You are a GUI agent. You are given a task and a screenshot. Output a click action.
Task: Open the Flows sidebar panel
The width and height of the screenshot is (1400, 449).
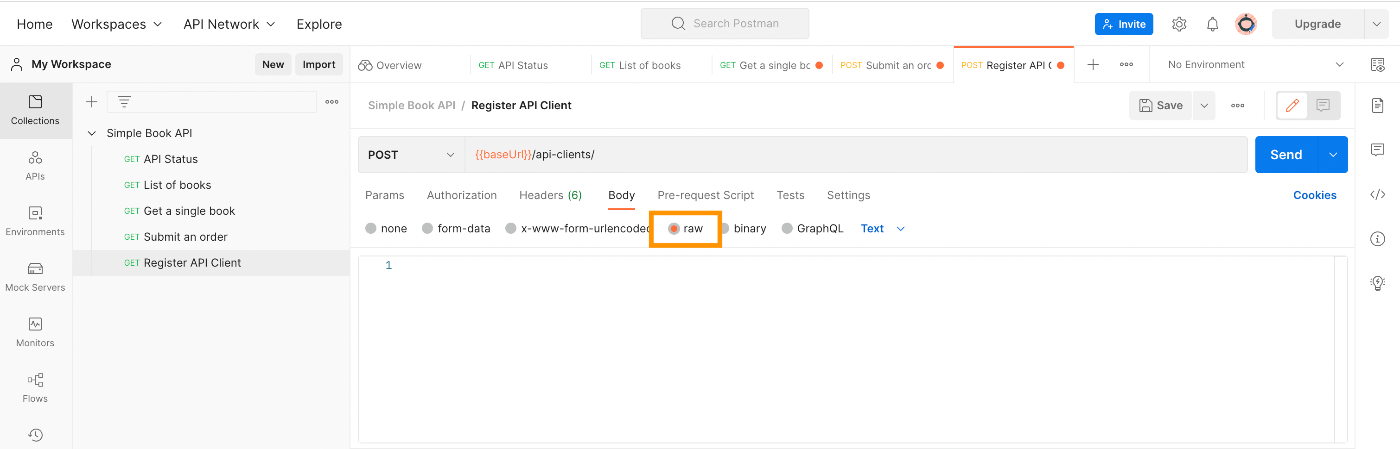tap(35, 388)
